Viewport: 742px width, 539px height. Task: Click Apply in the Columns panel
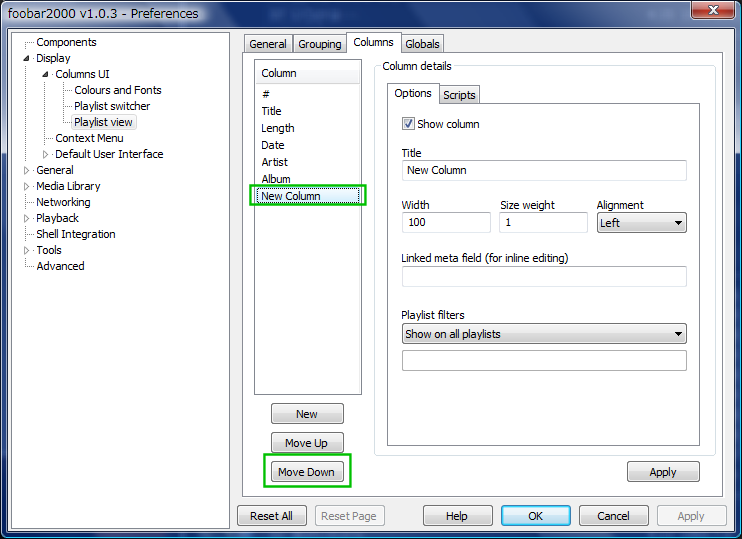(x=663, y=472)
